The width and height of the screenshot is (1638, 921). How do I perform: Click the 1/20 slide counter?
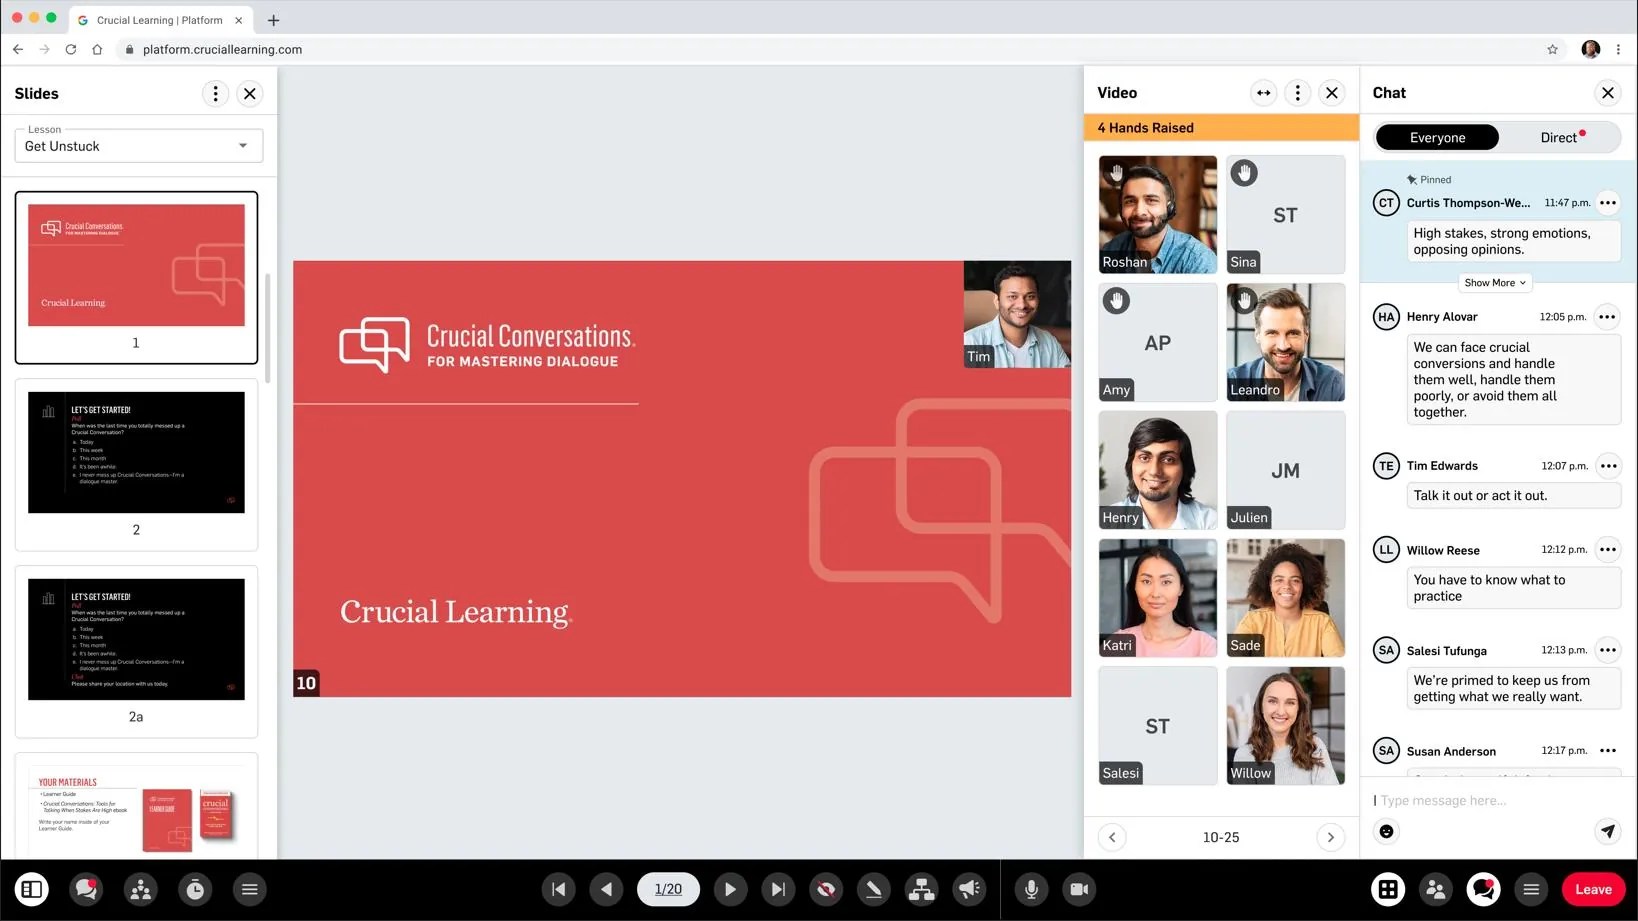pyautogui.click(x=668, y=888)
